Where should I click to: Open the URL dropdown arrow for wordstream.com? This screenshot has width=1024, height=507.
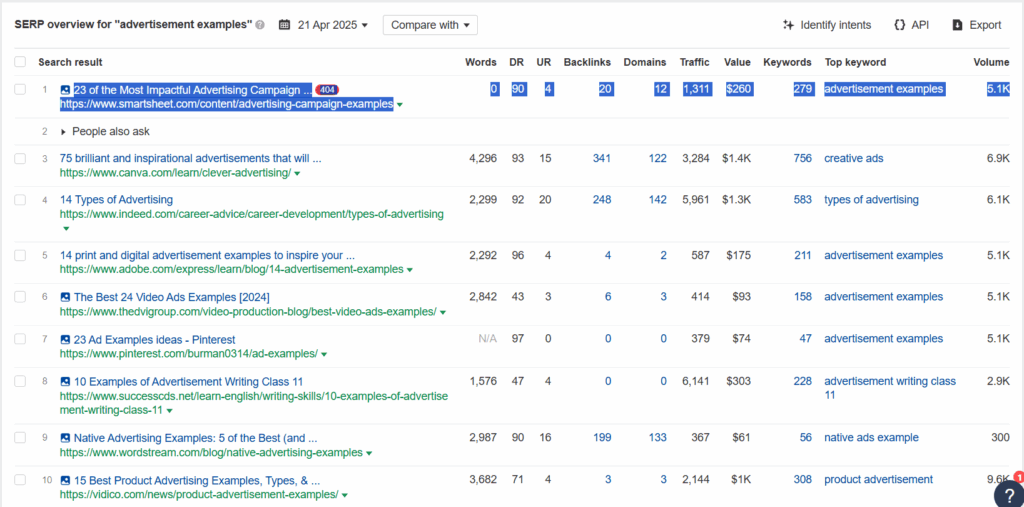369,453
